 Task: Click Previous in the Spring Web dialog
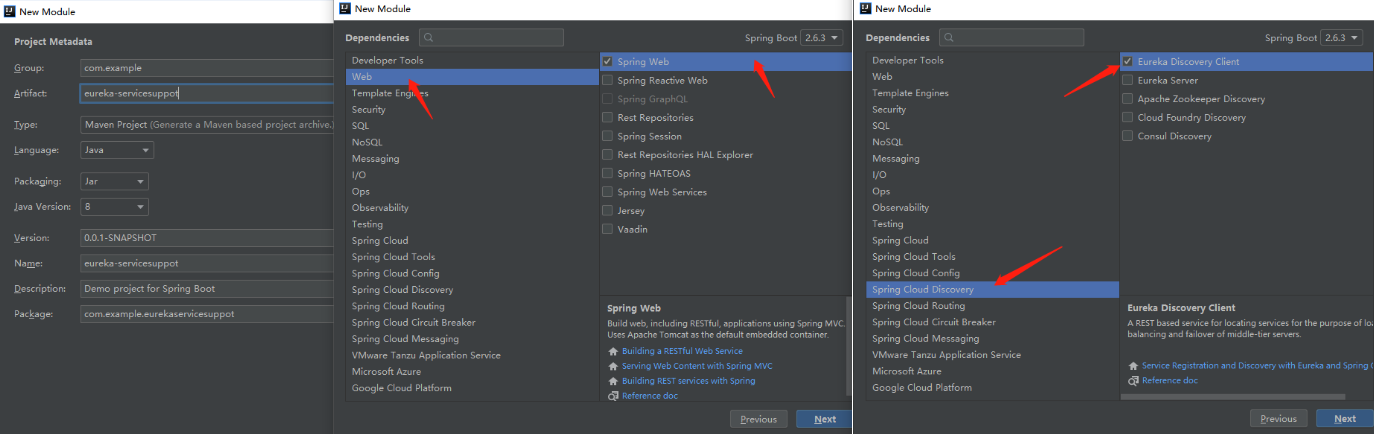click(x=759, y=419)
